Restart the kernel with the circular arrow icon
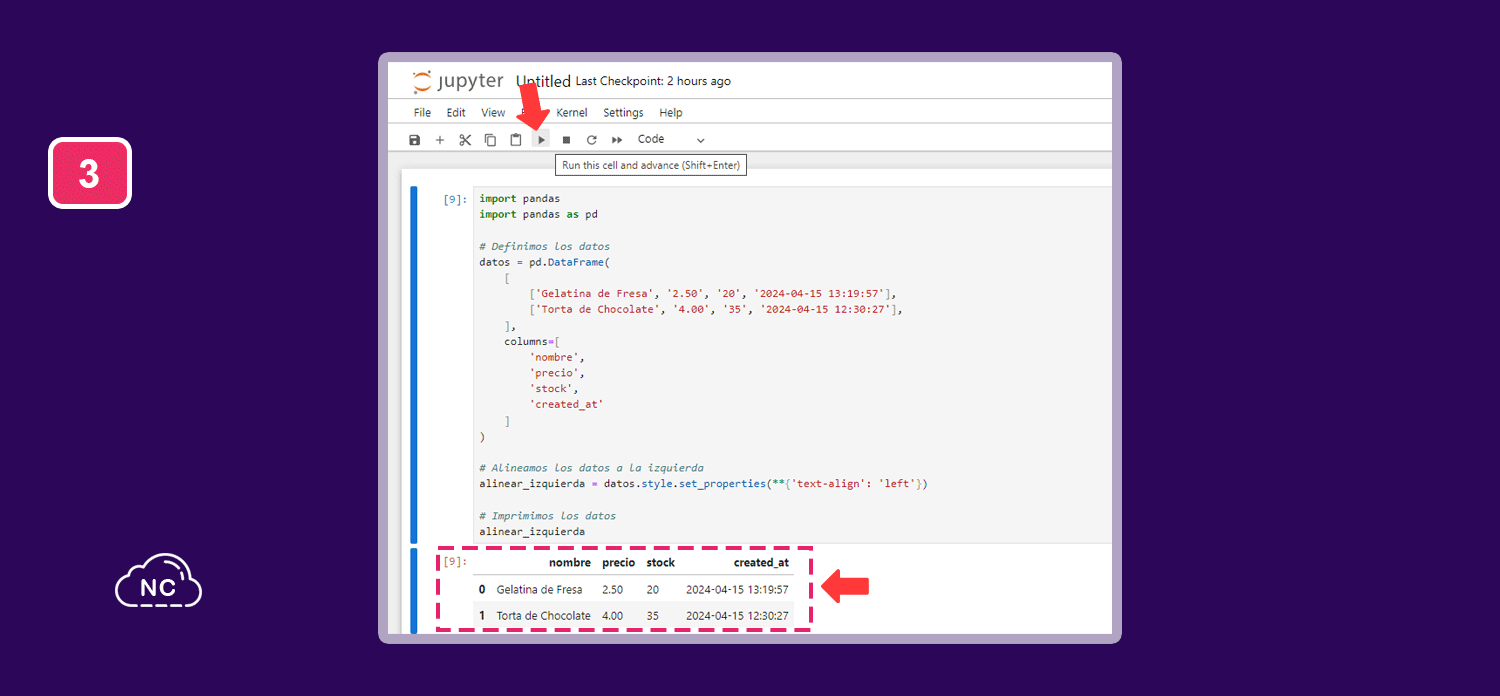1500x696 pixels. pyautogui.click(x=592, y=140)
